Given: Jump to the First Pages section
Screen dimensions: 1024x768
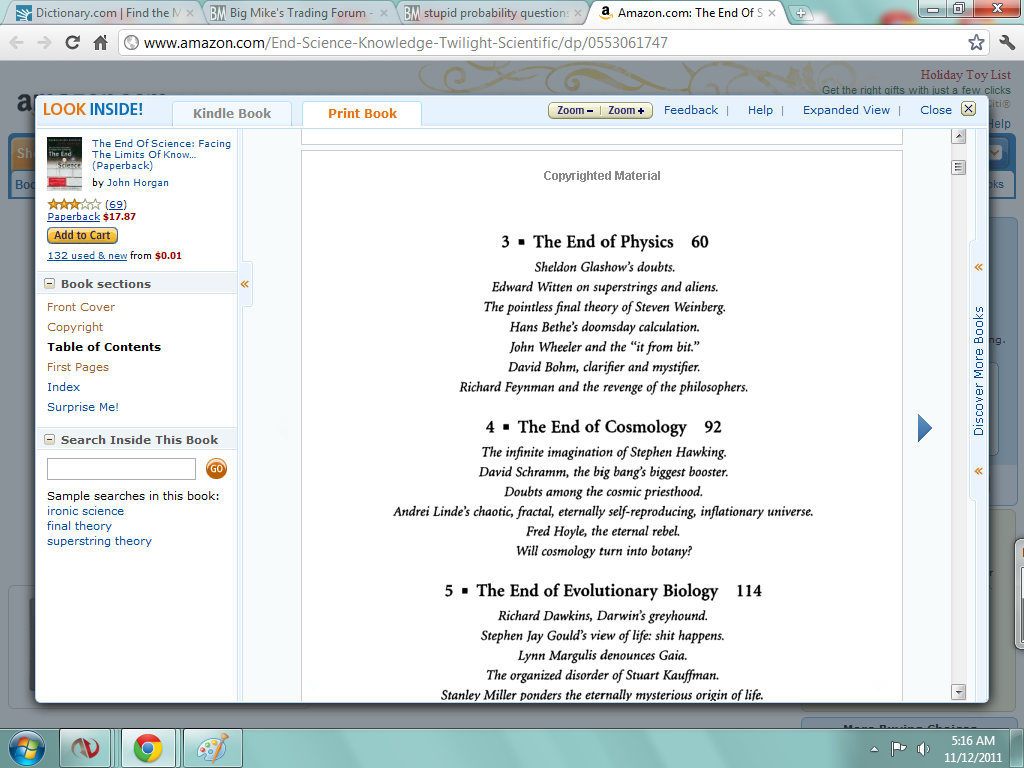Looking at the screenshot, I should (x=78, y=367).
